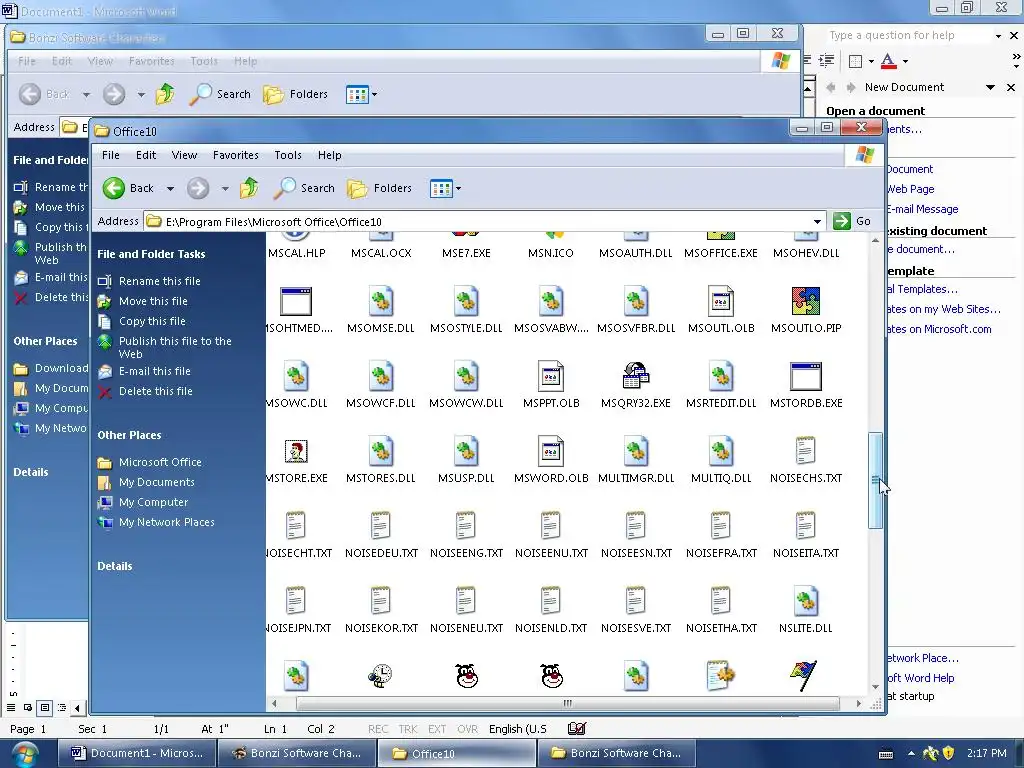1024x768 pixels.
Task: Click the Back button in Office10 window
Action: click(x=128, y=188)
